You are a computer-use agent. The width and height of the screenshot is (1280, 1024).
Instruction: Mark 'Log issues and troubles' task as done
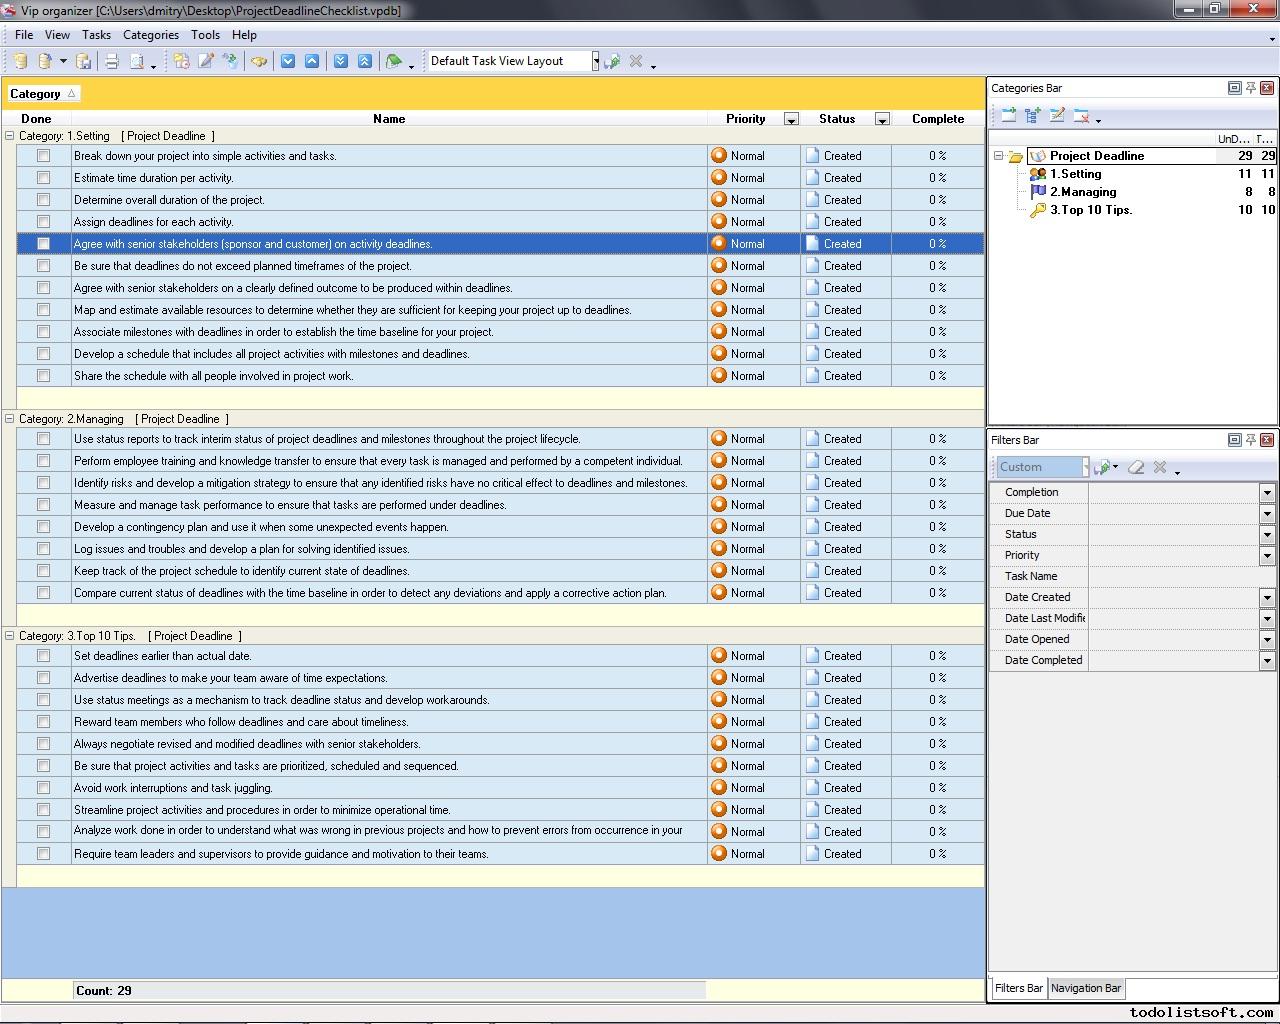(x=43, y=549)
